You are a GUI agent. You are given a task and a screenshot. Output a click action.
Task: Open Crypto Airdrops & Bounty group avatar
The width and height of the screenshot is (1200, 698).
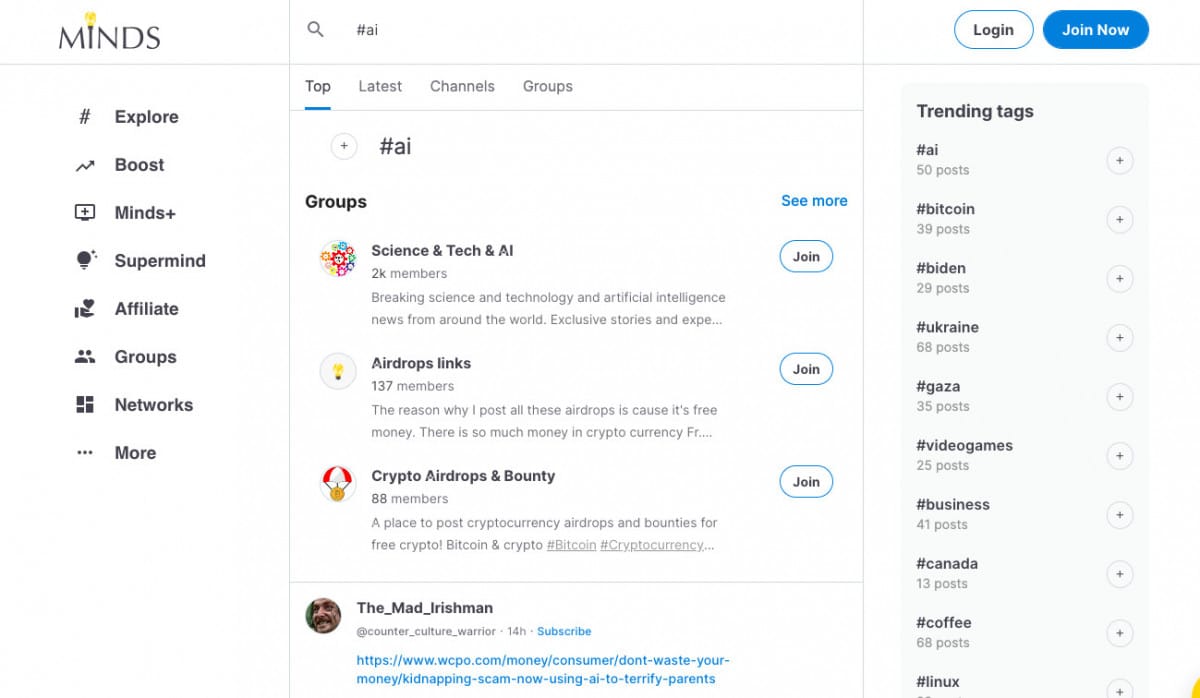pyautogui.click(x=338, y=484)
